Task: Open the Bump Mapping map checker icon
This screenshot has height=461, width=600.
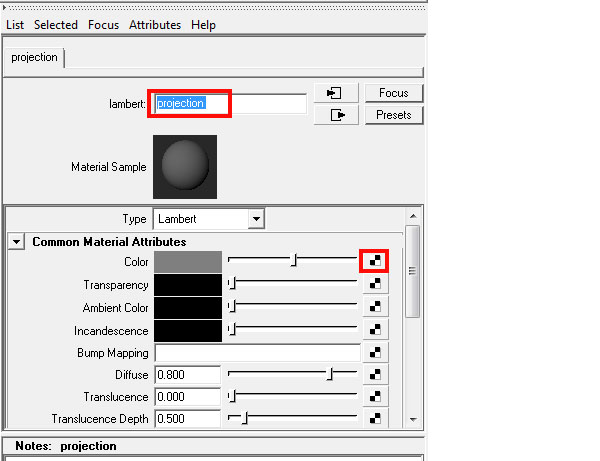Action: click(x=375, y=352)
